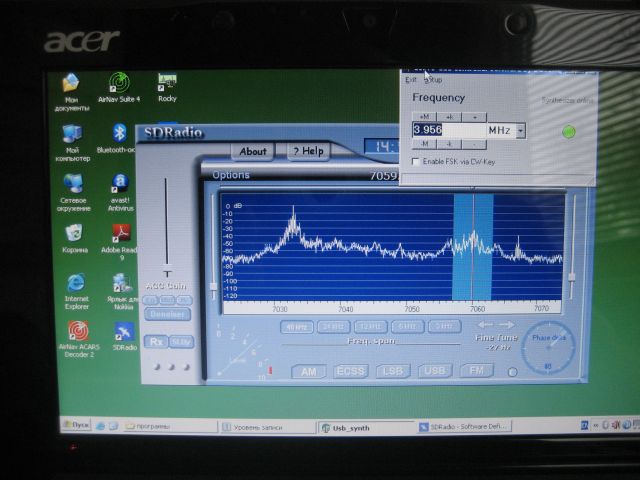This screenshot has width=640, height=480.
Task: Click the slider left of spectrum display
Action: [213, 248]
